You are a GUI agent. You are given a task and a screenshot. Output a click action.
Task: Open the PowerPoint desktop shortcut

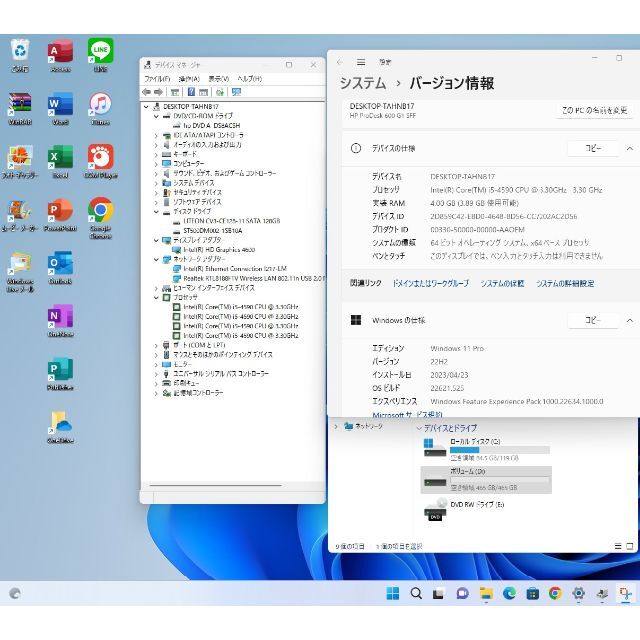[60, 215]
